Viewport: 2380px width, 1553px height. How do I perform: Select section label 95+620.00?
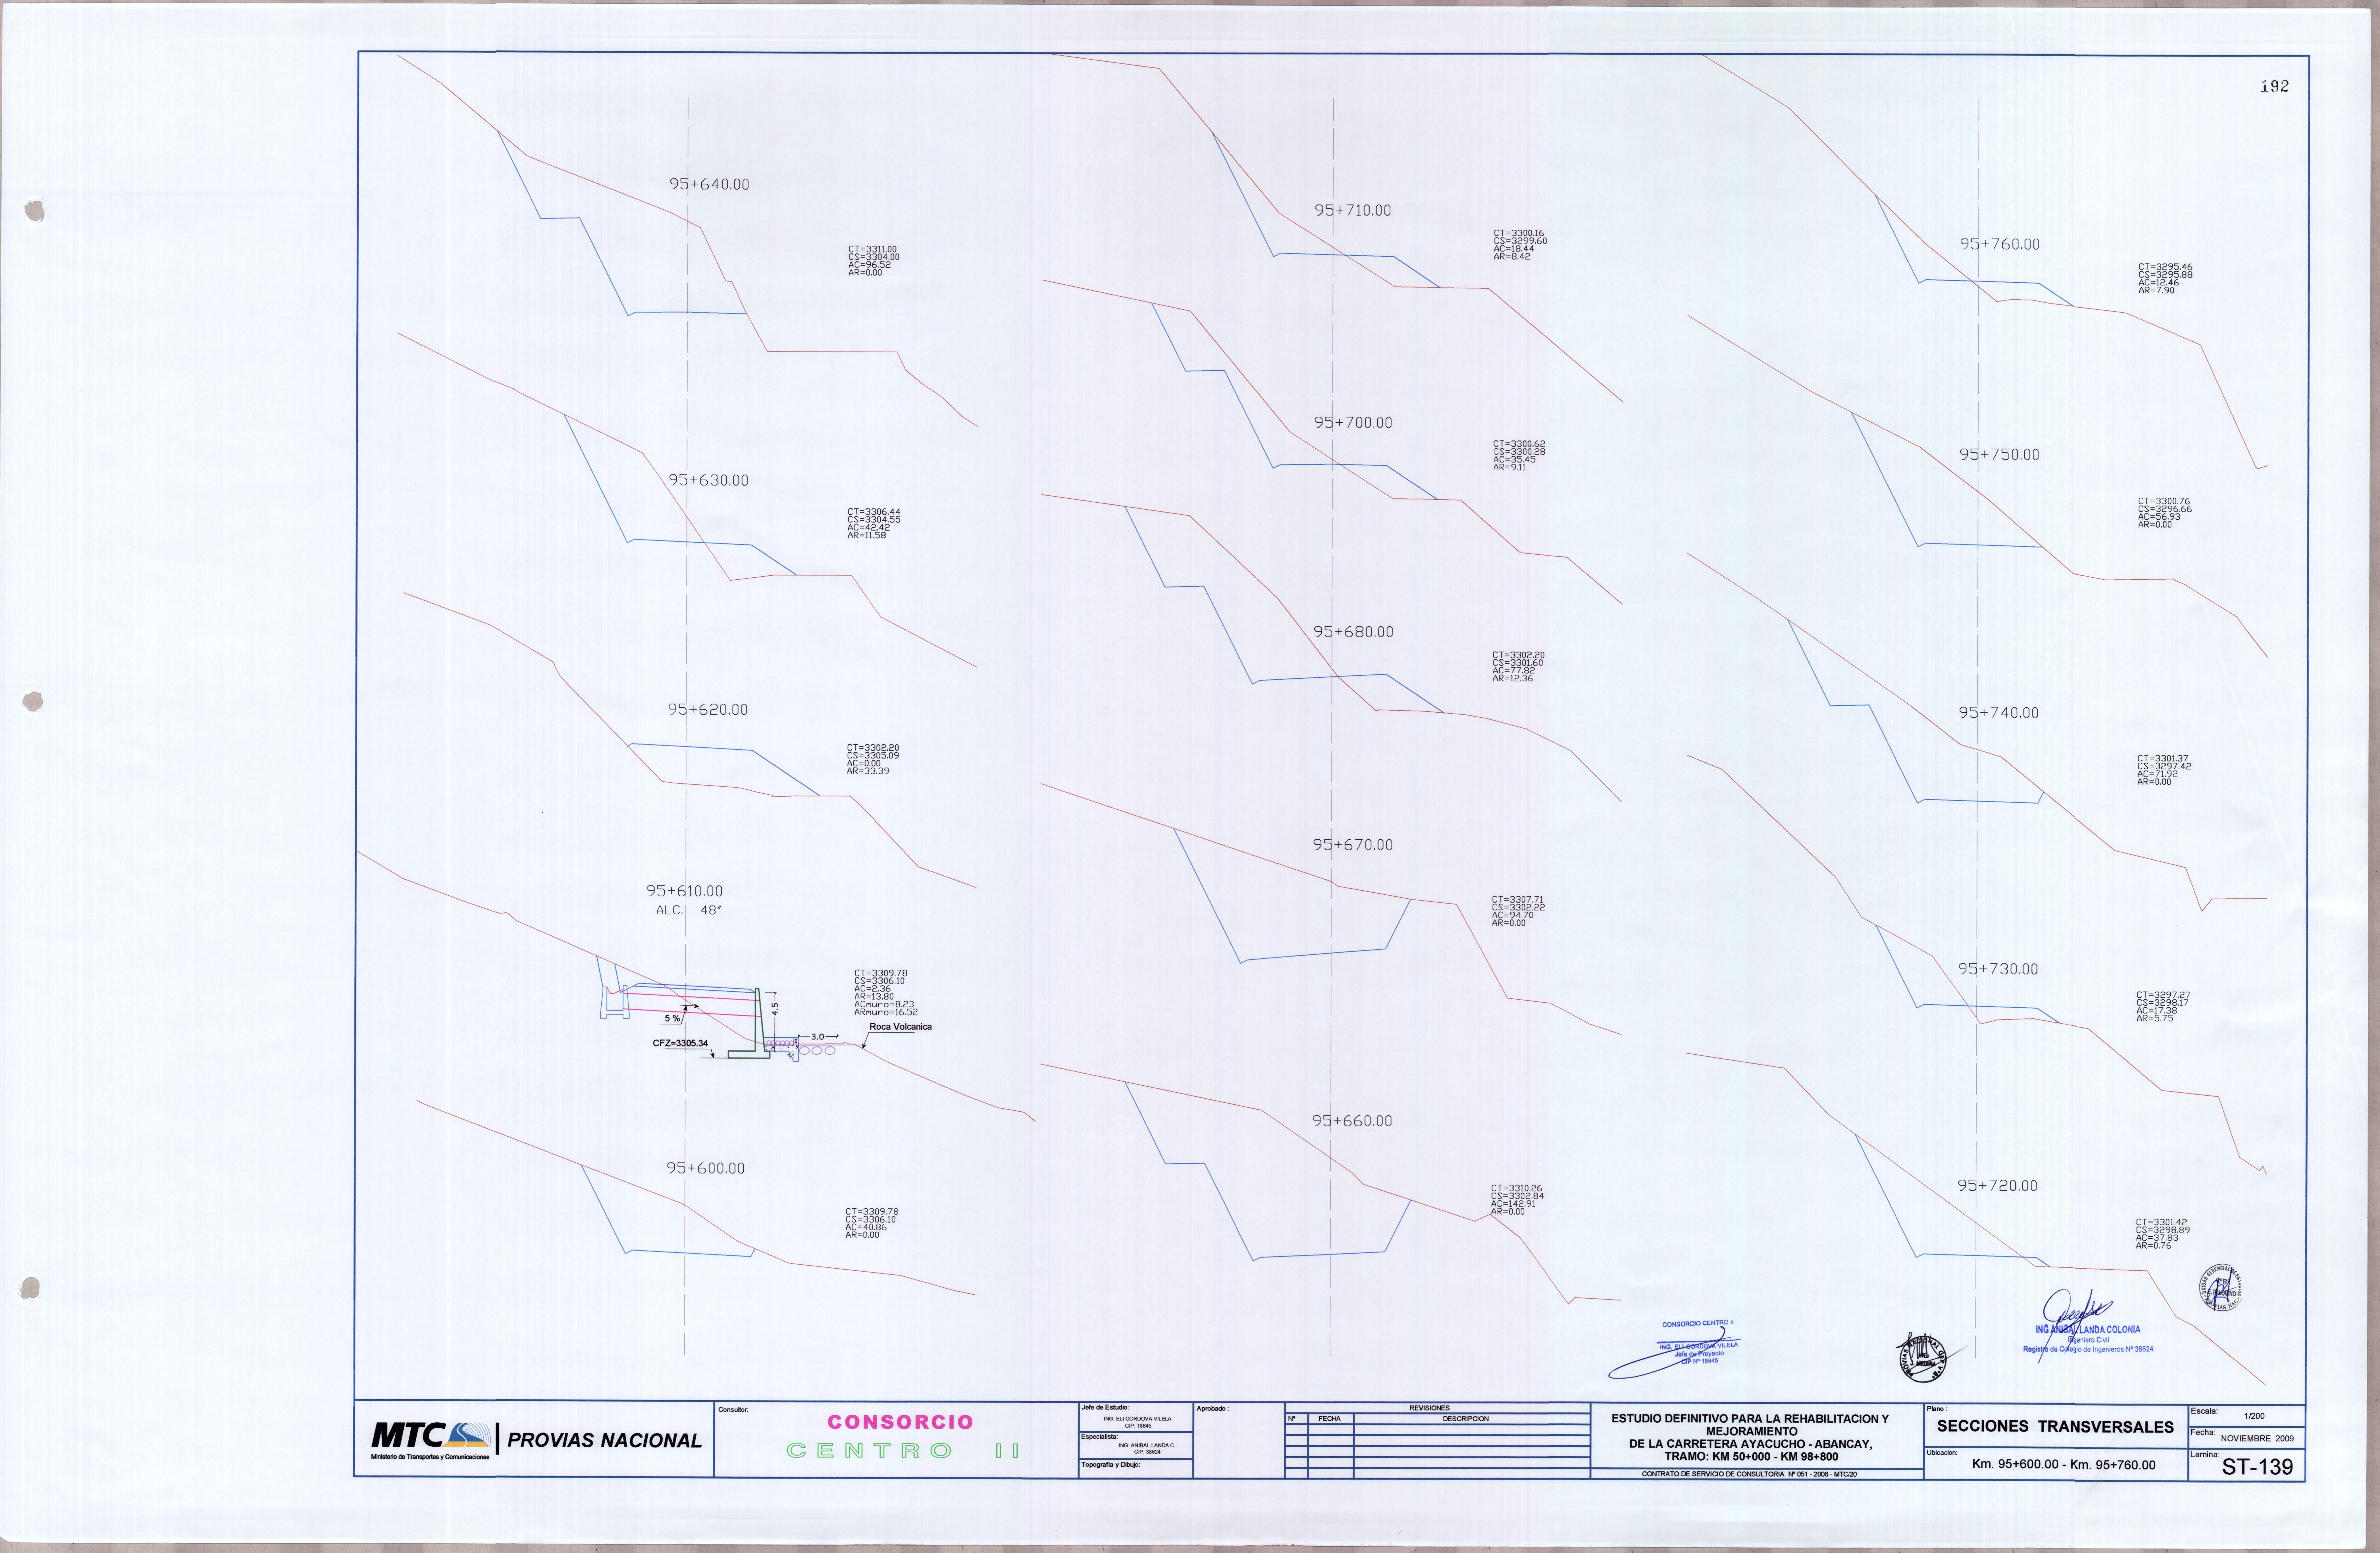pyautogui.click(x=708, y=710)
